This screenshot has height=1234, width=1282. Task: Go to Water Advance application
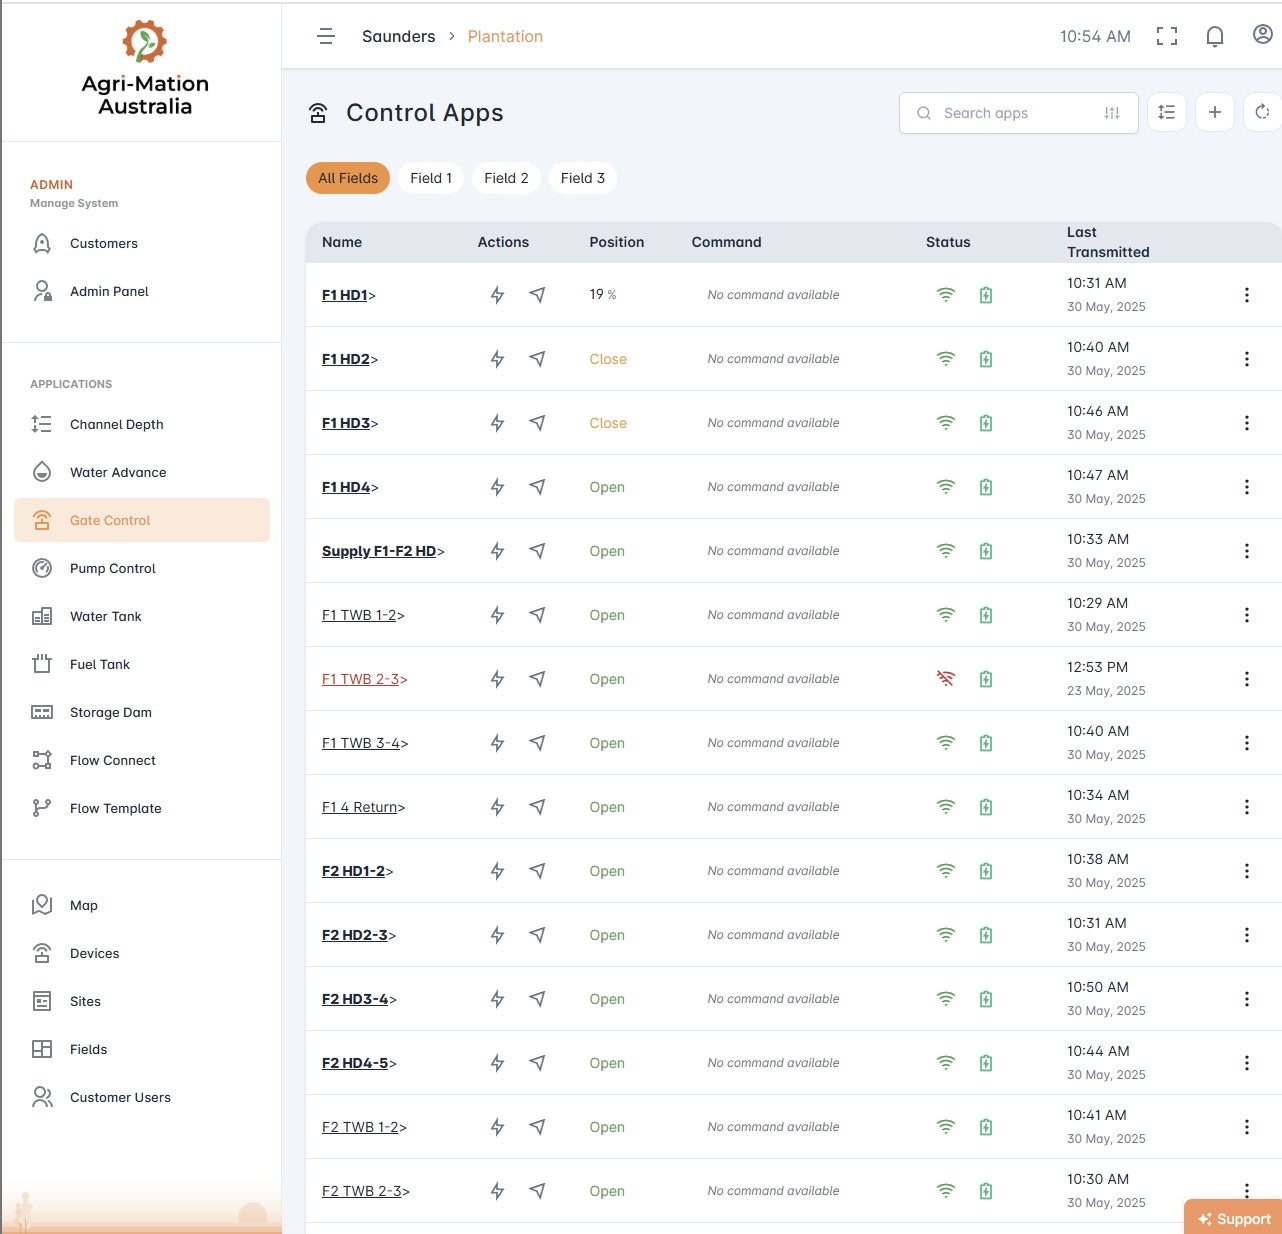click(x=118, y=472)
